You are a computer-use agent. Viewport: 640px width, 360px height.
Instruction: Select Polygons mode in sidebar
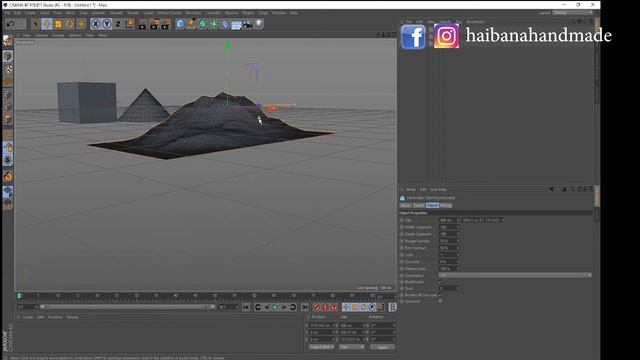pos(8,119)
